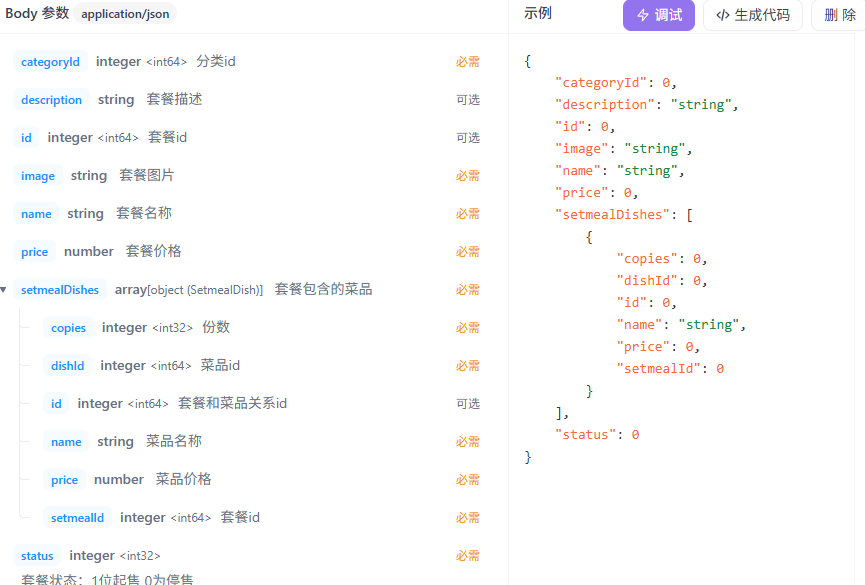Click the Body 参数 heading

coord(37,13)
